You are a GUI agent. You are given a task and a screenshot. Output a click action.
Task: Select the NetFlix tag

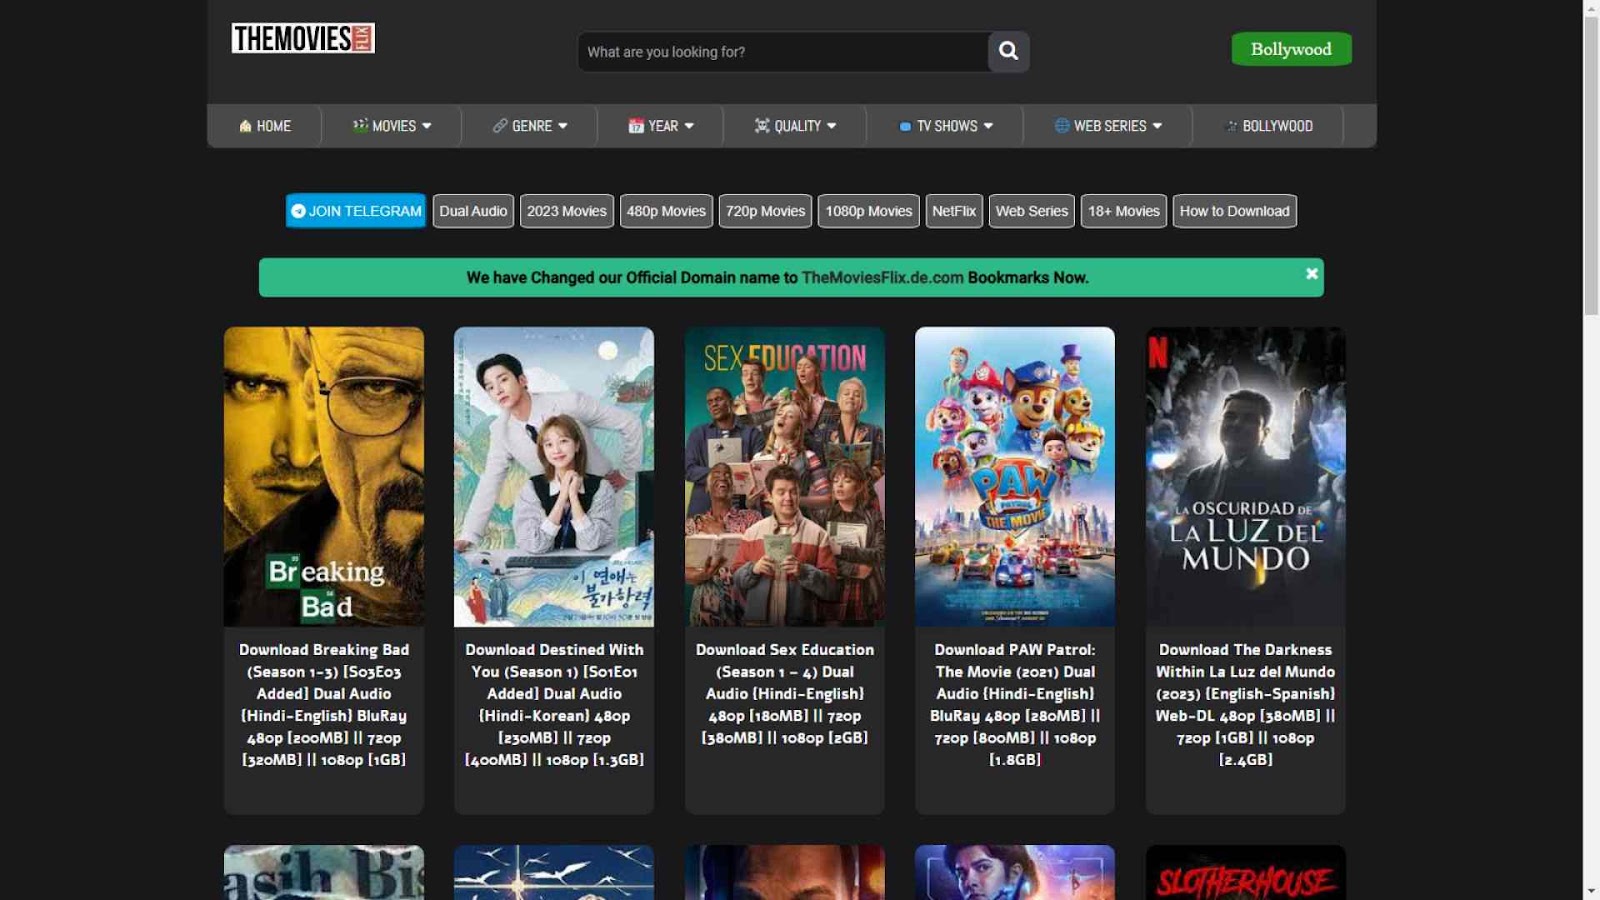(x=954, y=211)
